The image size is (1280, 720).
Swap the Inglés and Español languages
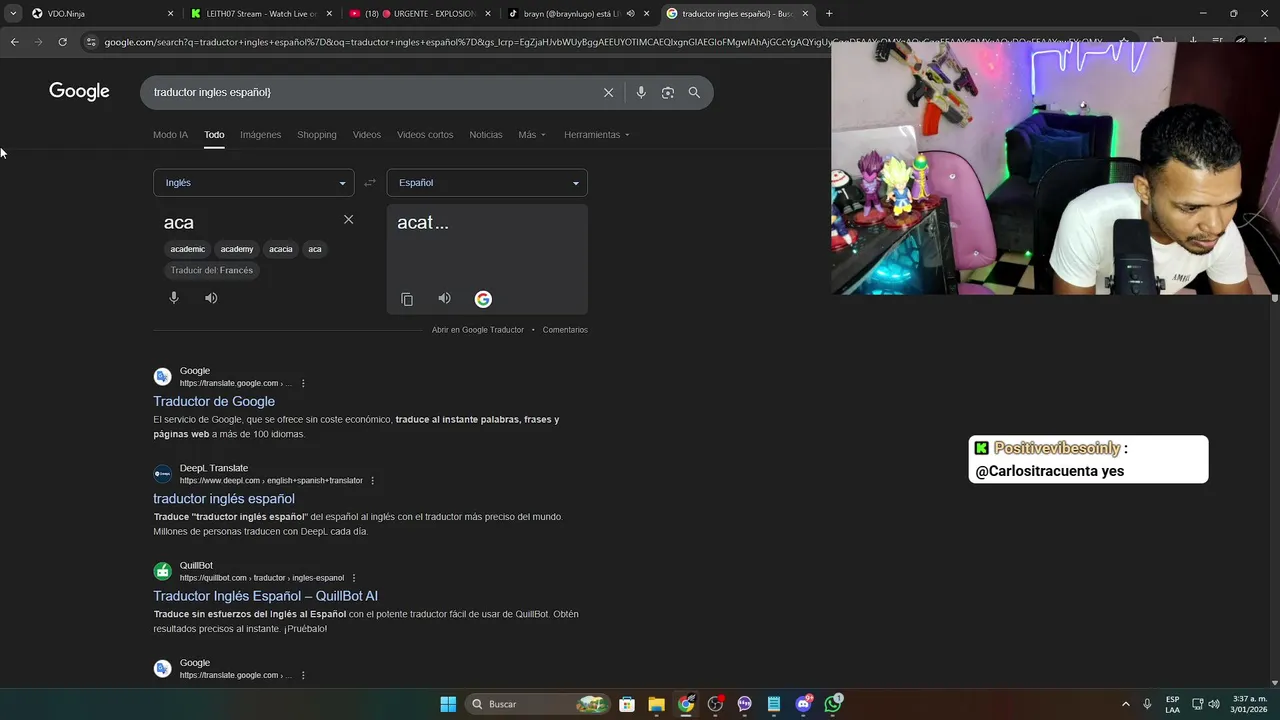[370, 183]
